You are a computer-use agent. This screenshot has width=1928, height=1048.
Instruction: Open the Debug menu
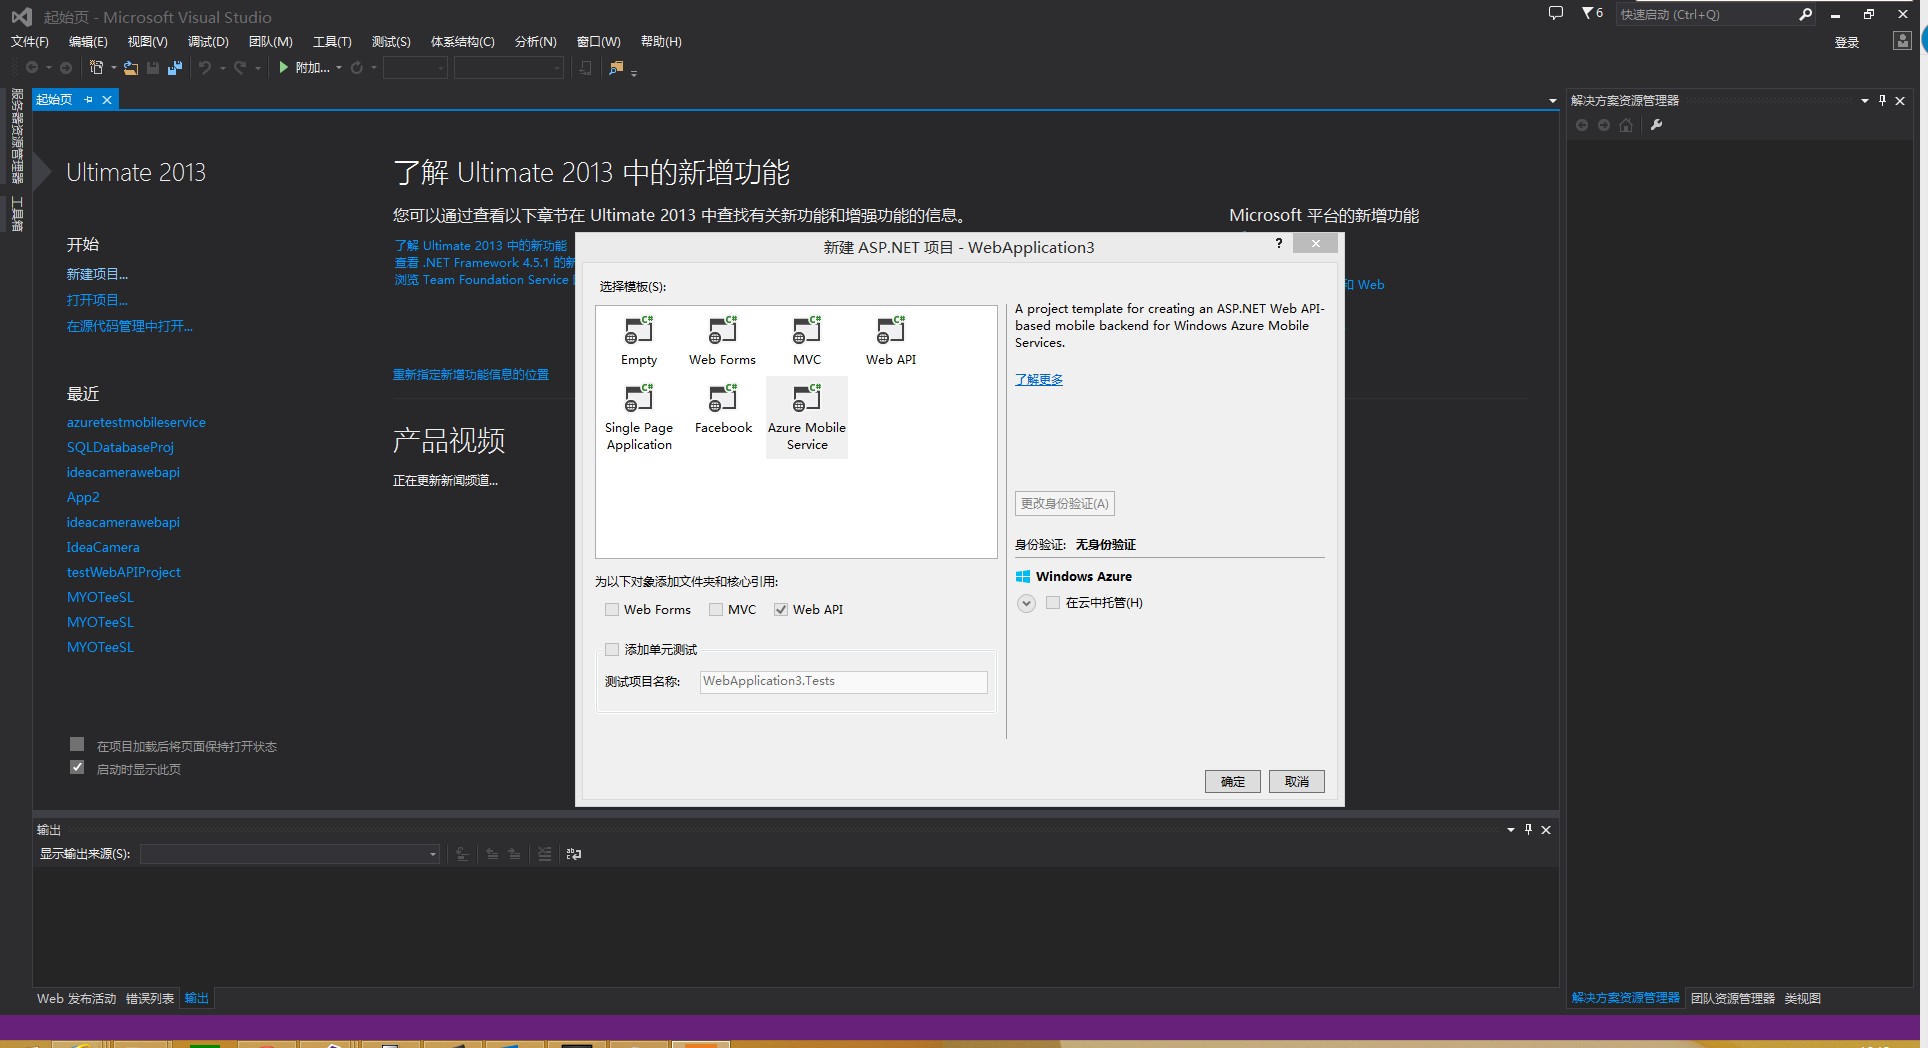pyautogui.click(x=208, y=42)
